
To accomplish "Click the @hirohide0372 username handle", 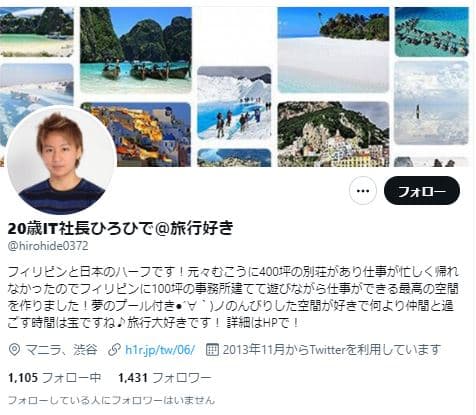I will click(48, 246).
